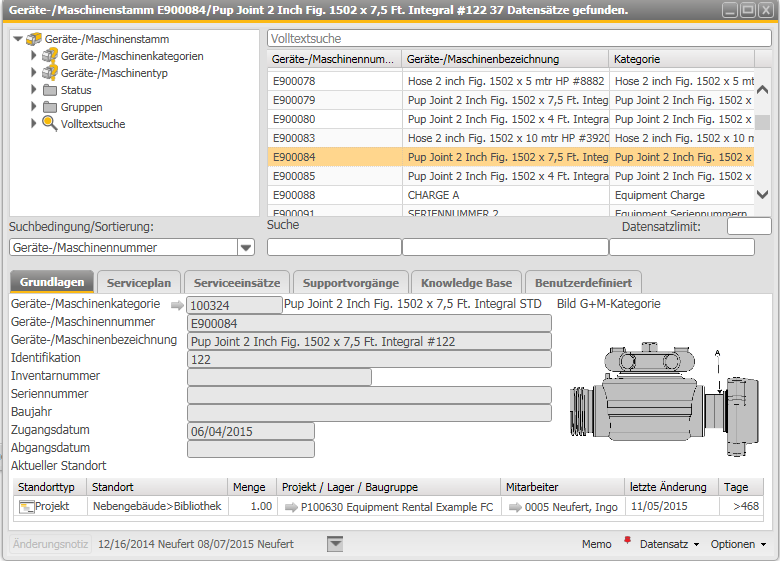Screen dimensions: 780x561
Task: Click arrow link icon beside Geräte-/Maschinenkategorie field
Action: [177, 305]
